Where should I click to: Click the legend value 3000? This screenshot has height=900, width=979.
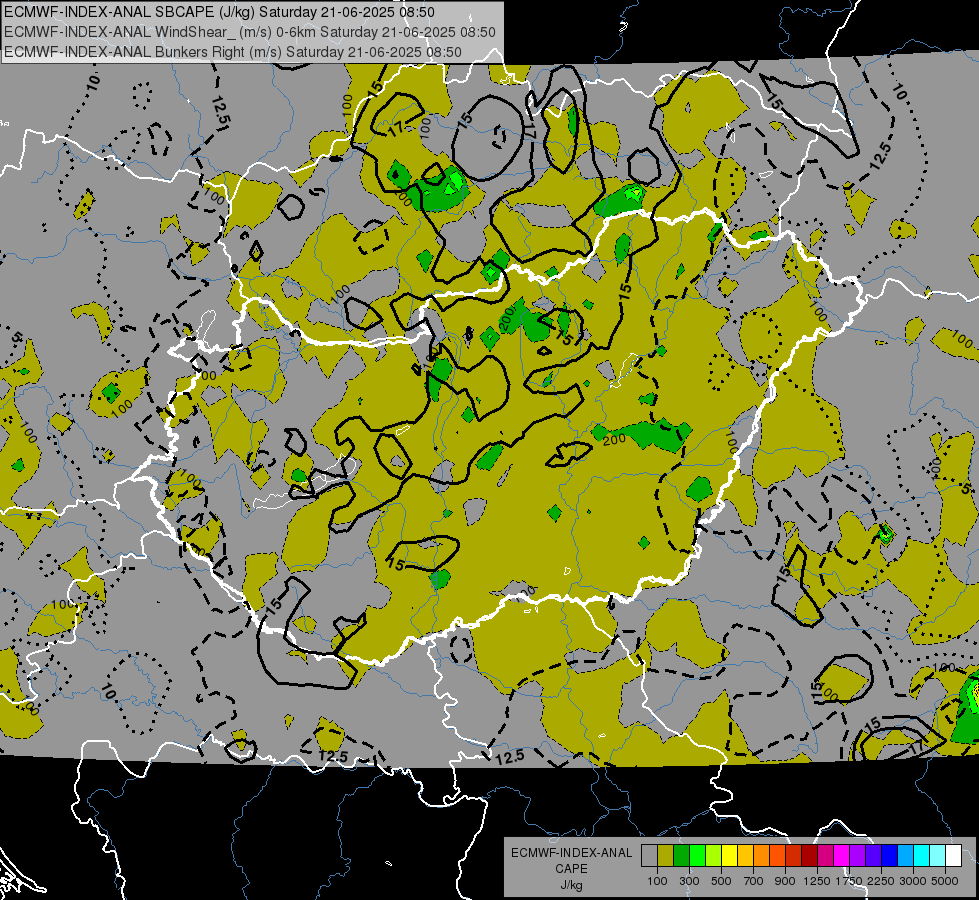(x=913, y=881)
